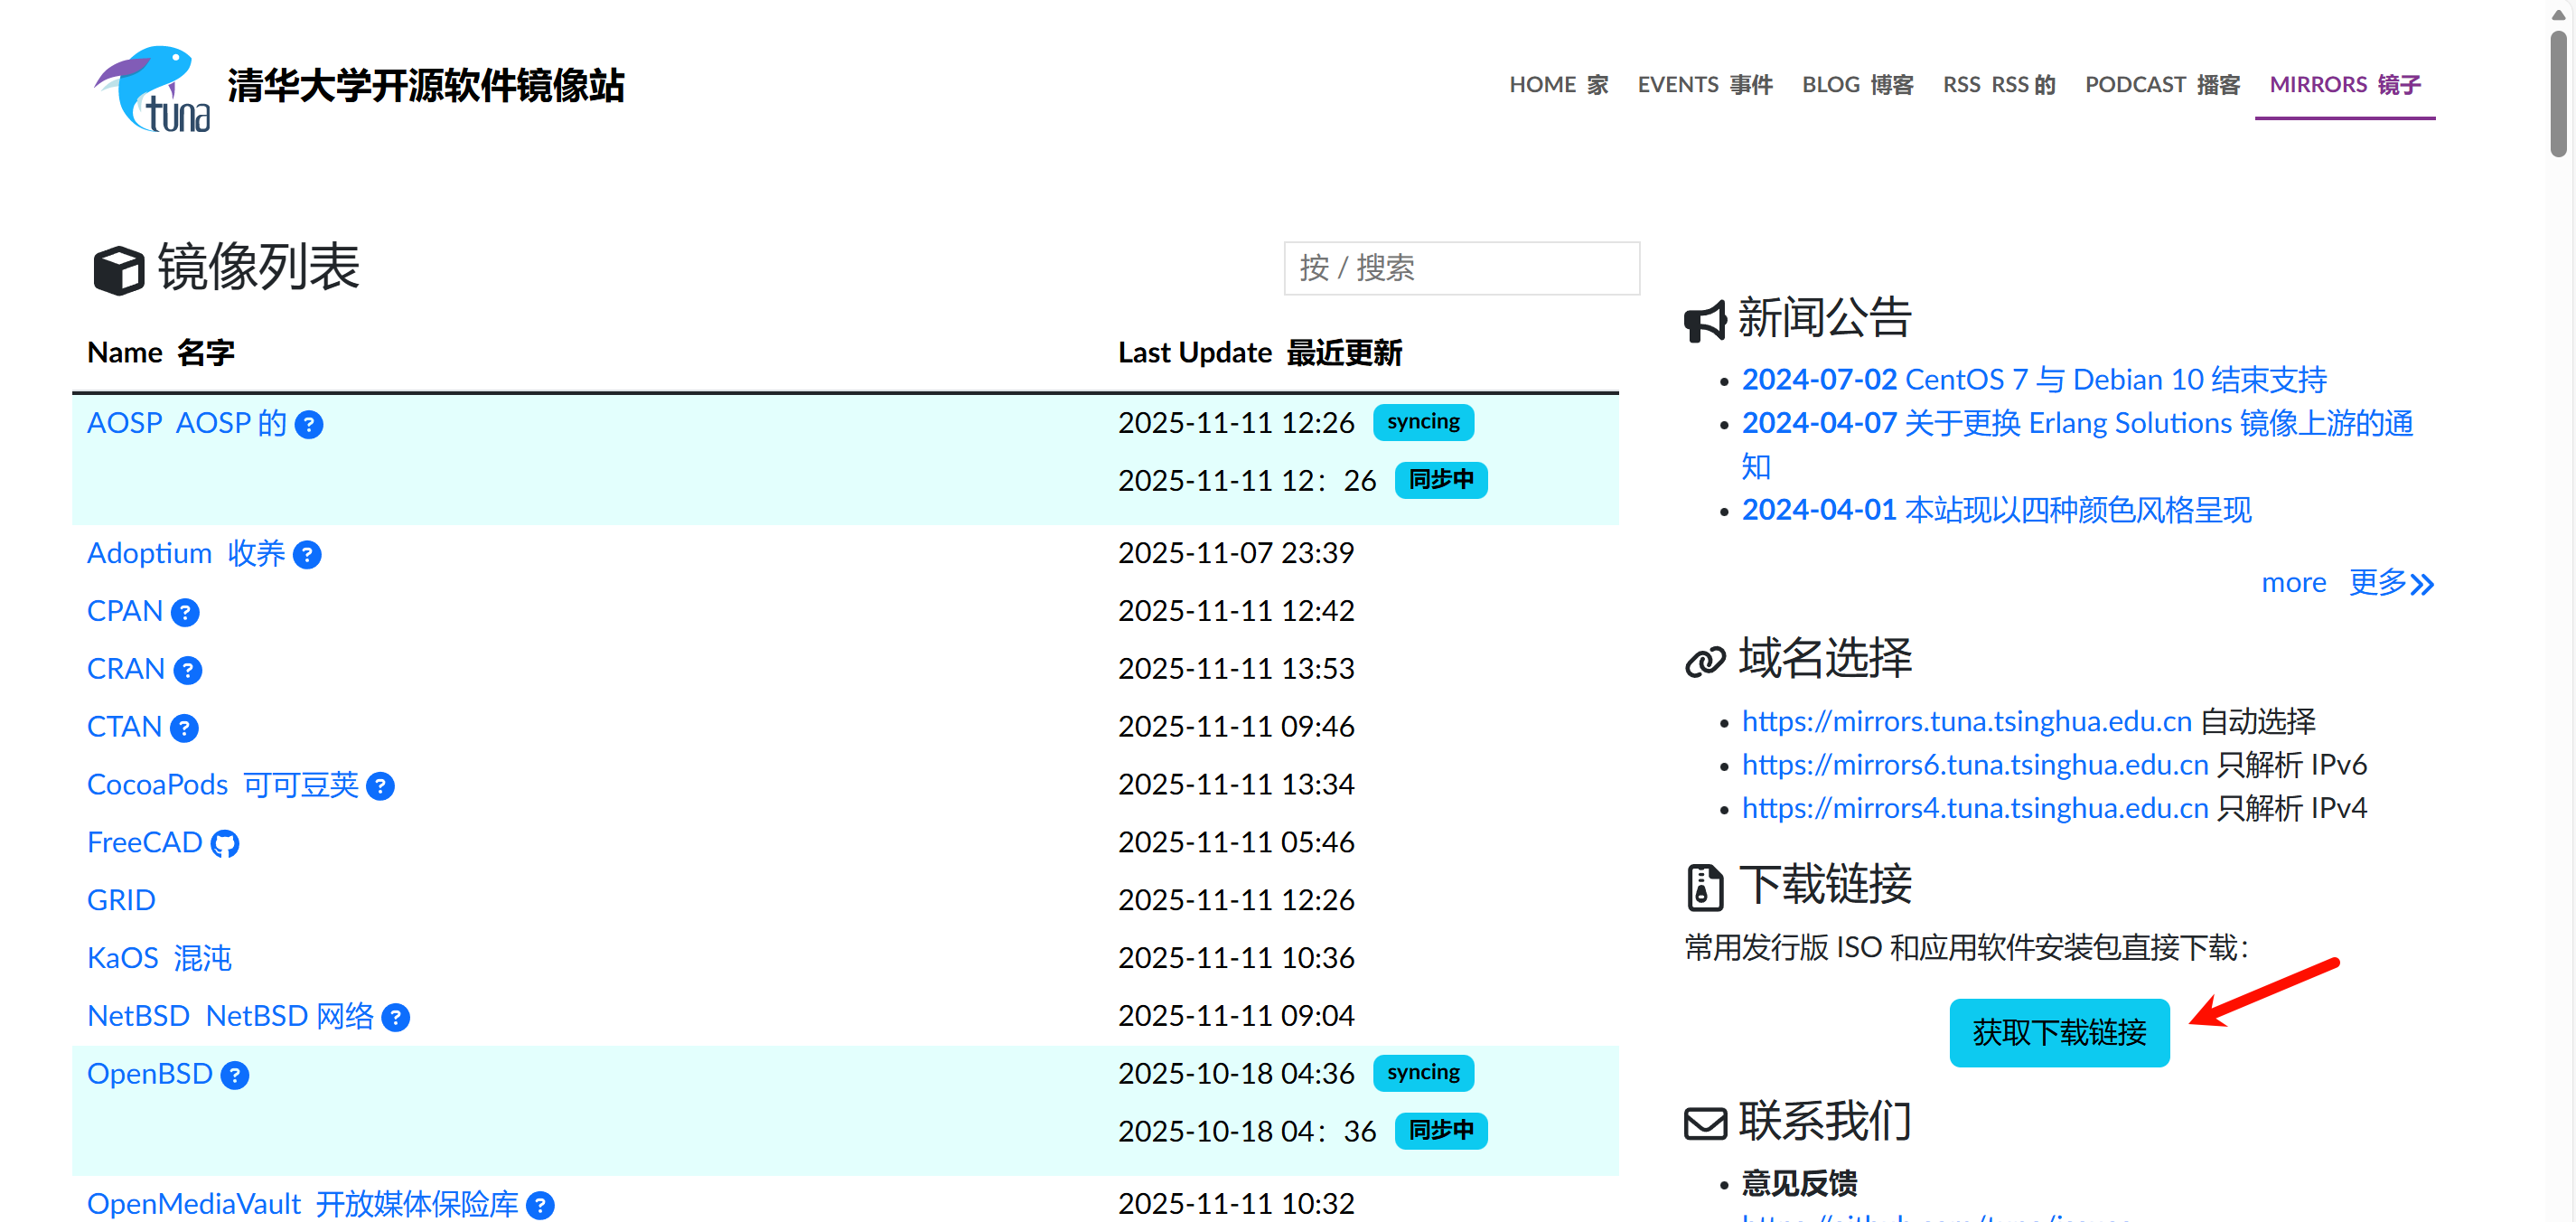Open help icon beside NetBSD
This screenshot has width=2576, height=1222.
pyautogui.click(x=396, y=1018)
